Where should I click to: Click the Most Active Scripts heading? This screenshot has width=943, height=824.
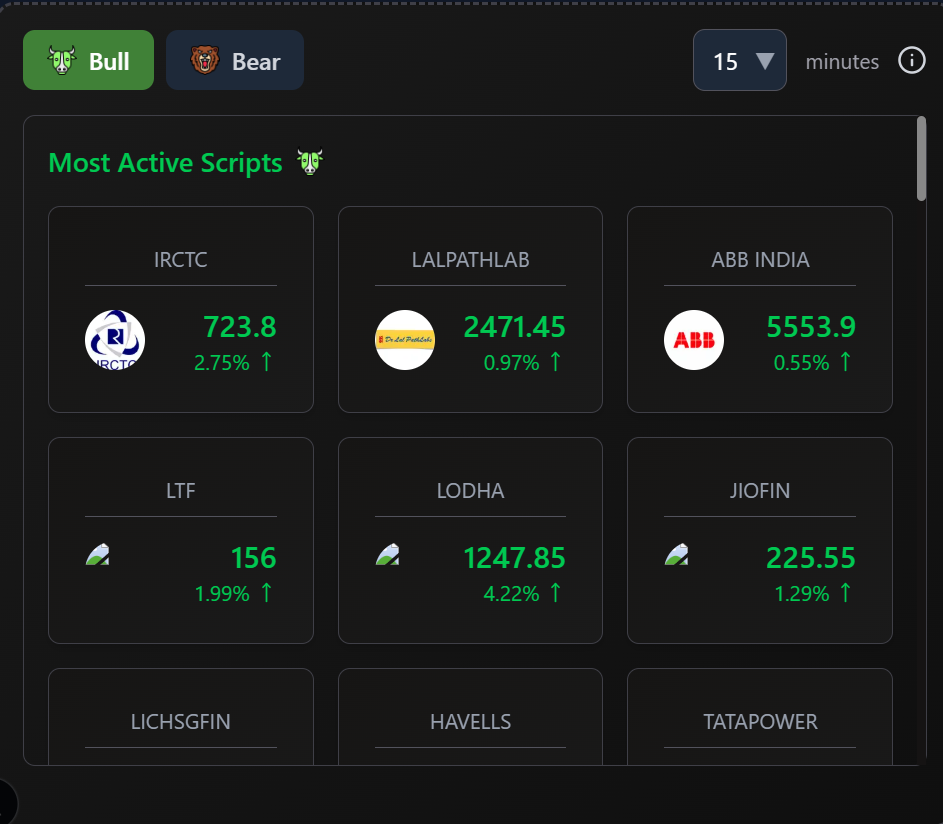165,162
